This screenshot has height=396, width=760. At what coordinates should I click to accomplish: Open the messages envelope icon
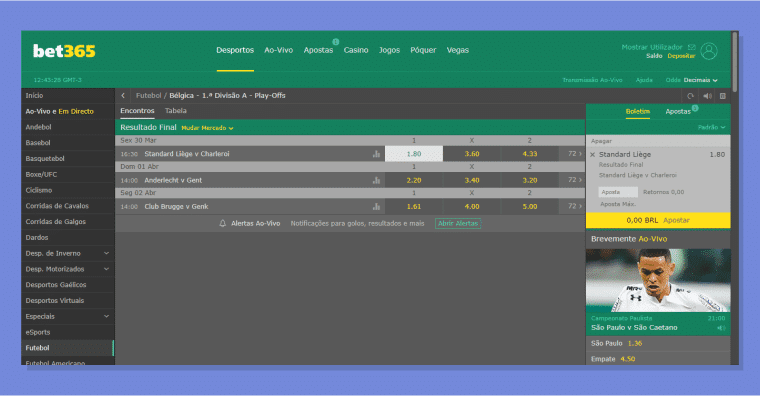[692, 47]
